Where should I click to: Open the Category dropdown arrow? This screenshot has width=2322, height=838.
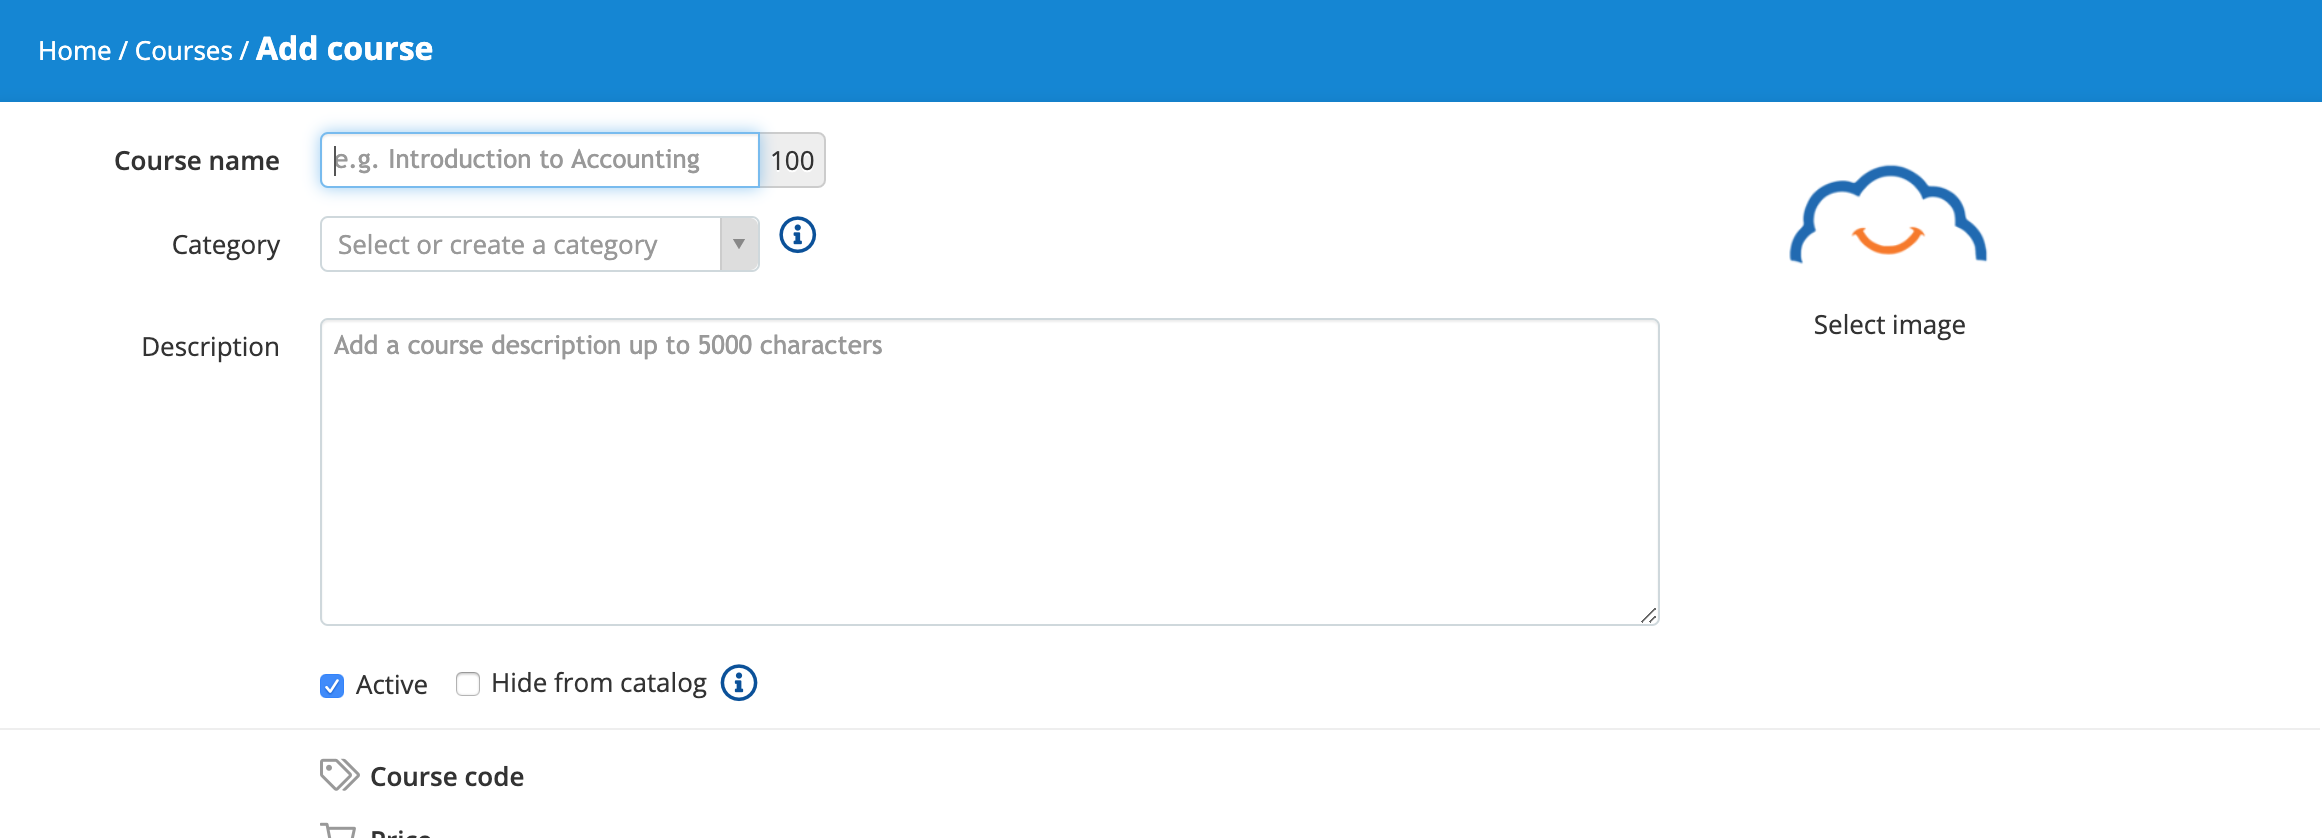coord(739,244)
